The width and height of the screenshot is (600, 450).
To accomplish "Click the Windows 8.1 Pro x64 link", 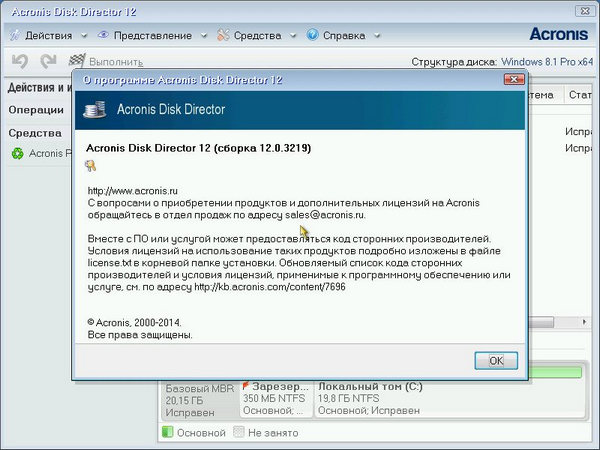I will click(x=551, y=62).
